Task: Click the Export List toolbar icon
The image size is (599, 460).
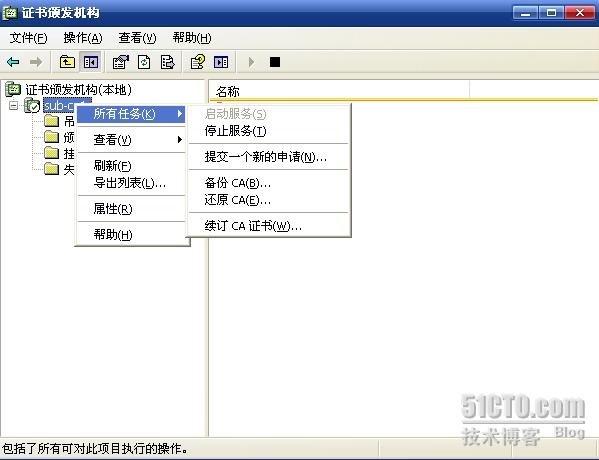Action: pyautogui.click(x=167, y=62)
